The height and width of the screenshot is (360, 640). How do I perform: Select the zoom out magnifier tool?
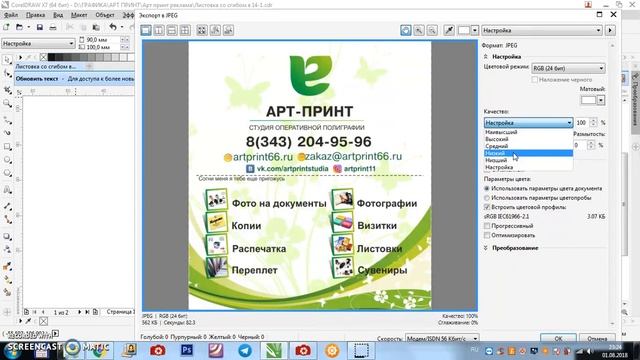click(432, 30)
